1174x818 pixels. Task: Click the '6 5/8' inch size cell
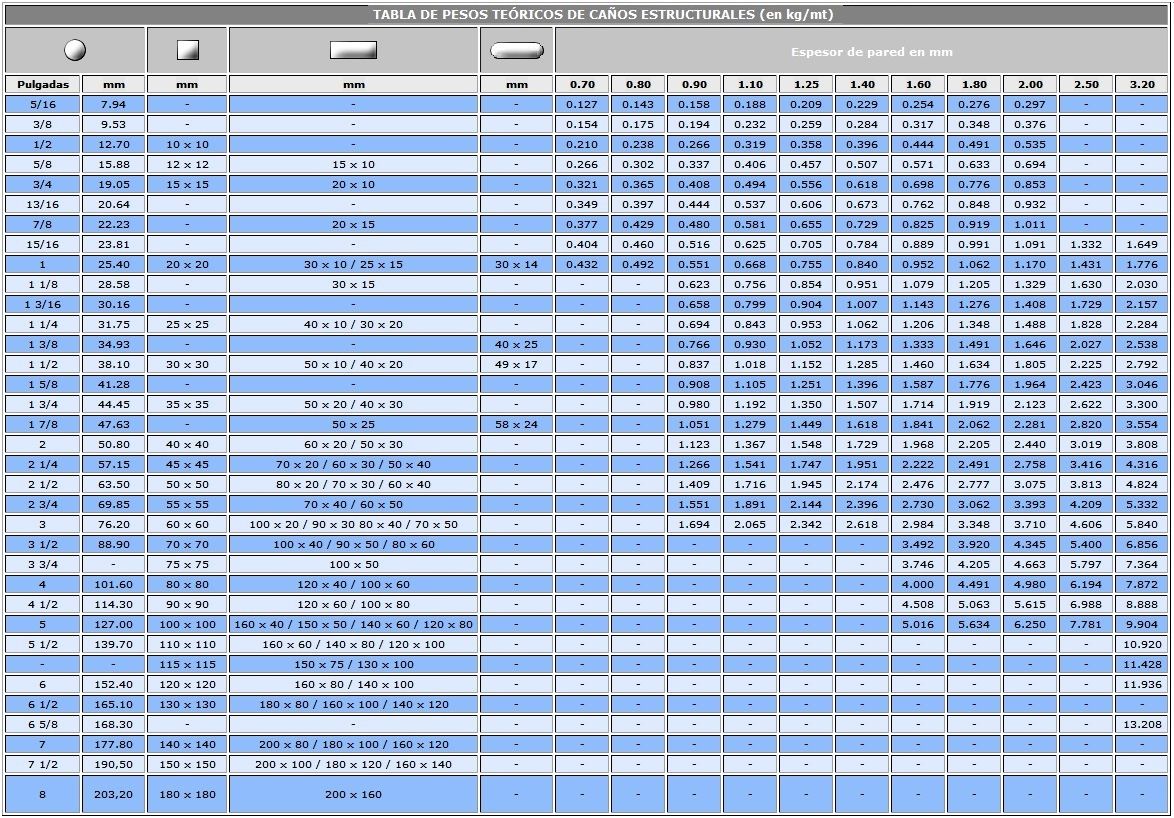click(x=43, y=724)
